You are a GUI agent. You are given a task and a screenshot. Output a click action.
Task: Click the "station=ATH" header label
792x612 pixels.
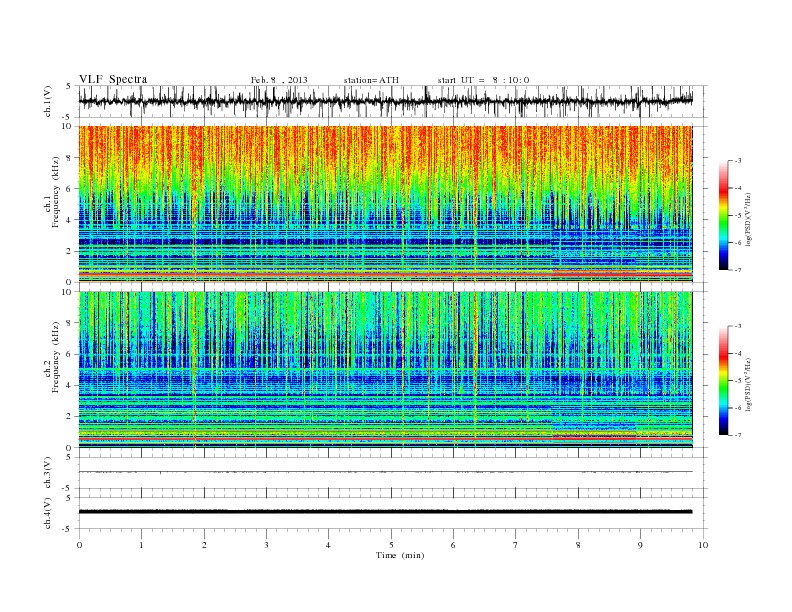tap(371, 80)
